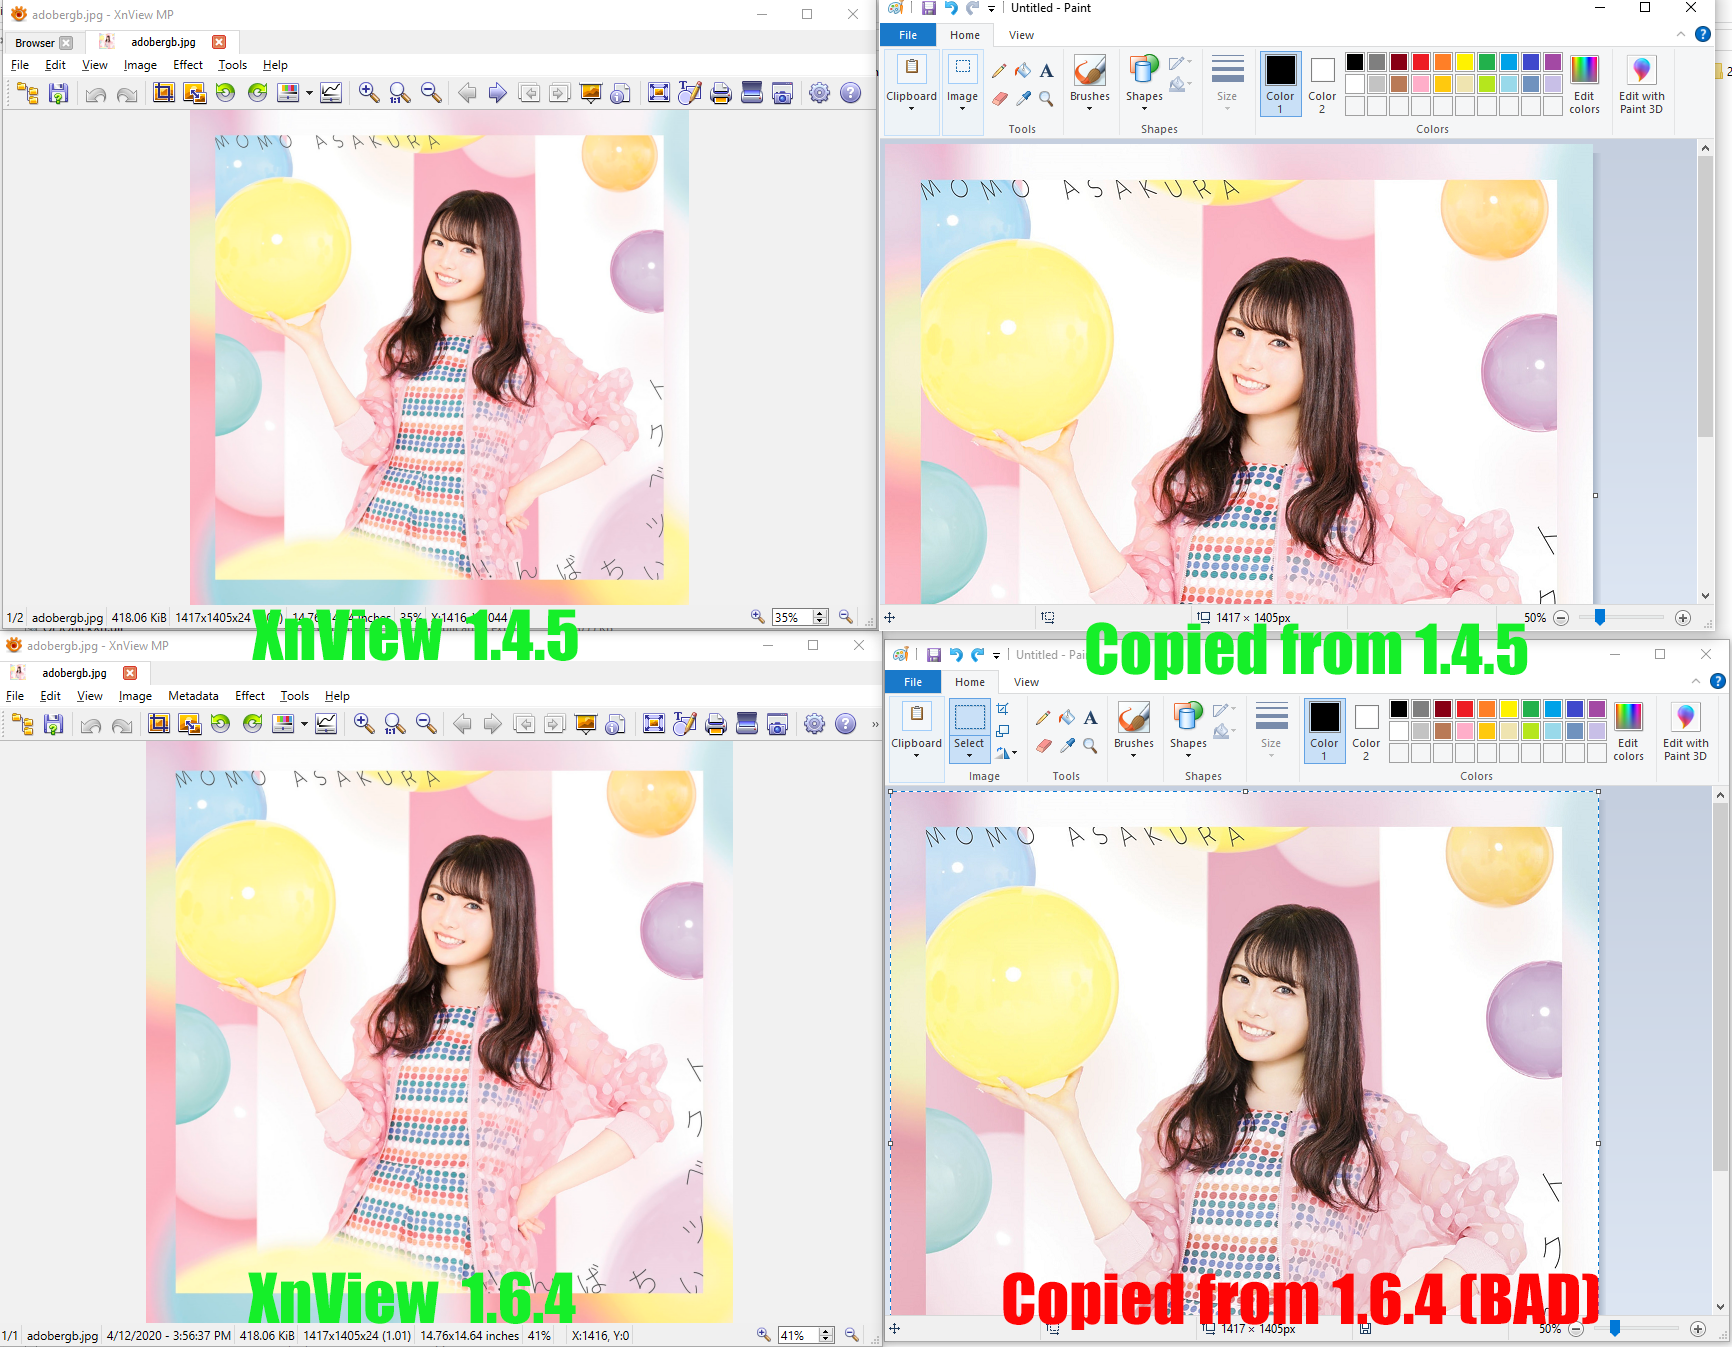Click the 1:1 zoom icon in the upper XnView toolbar
Viewport: 1732px width, 1347px height.
click(399, 93)
